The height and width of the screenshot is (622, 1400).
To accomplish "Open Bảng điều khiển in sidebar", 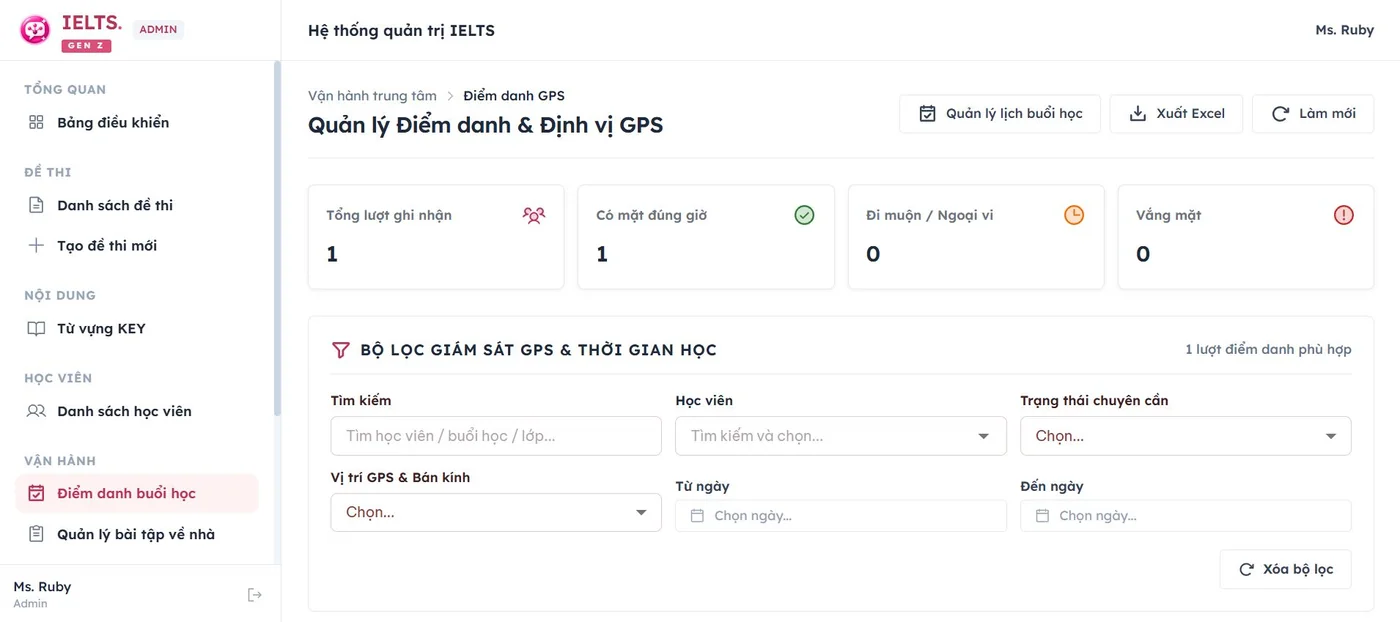I will 137,123.
